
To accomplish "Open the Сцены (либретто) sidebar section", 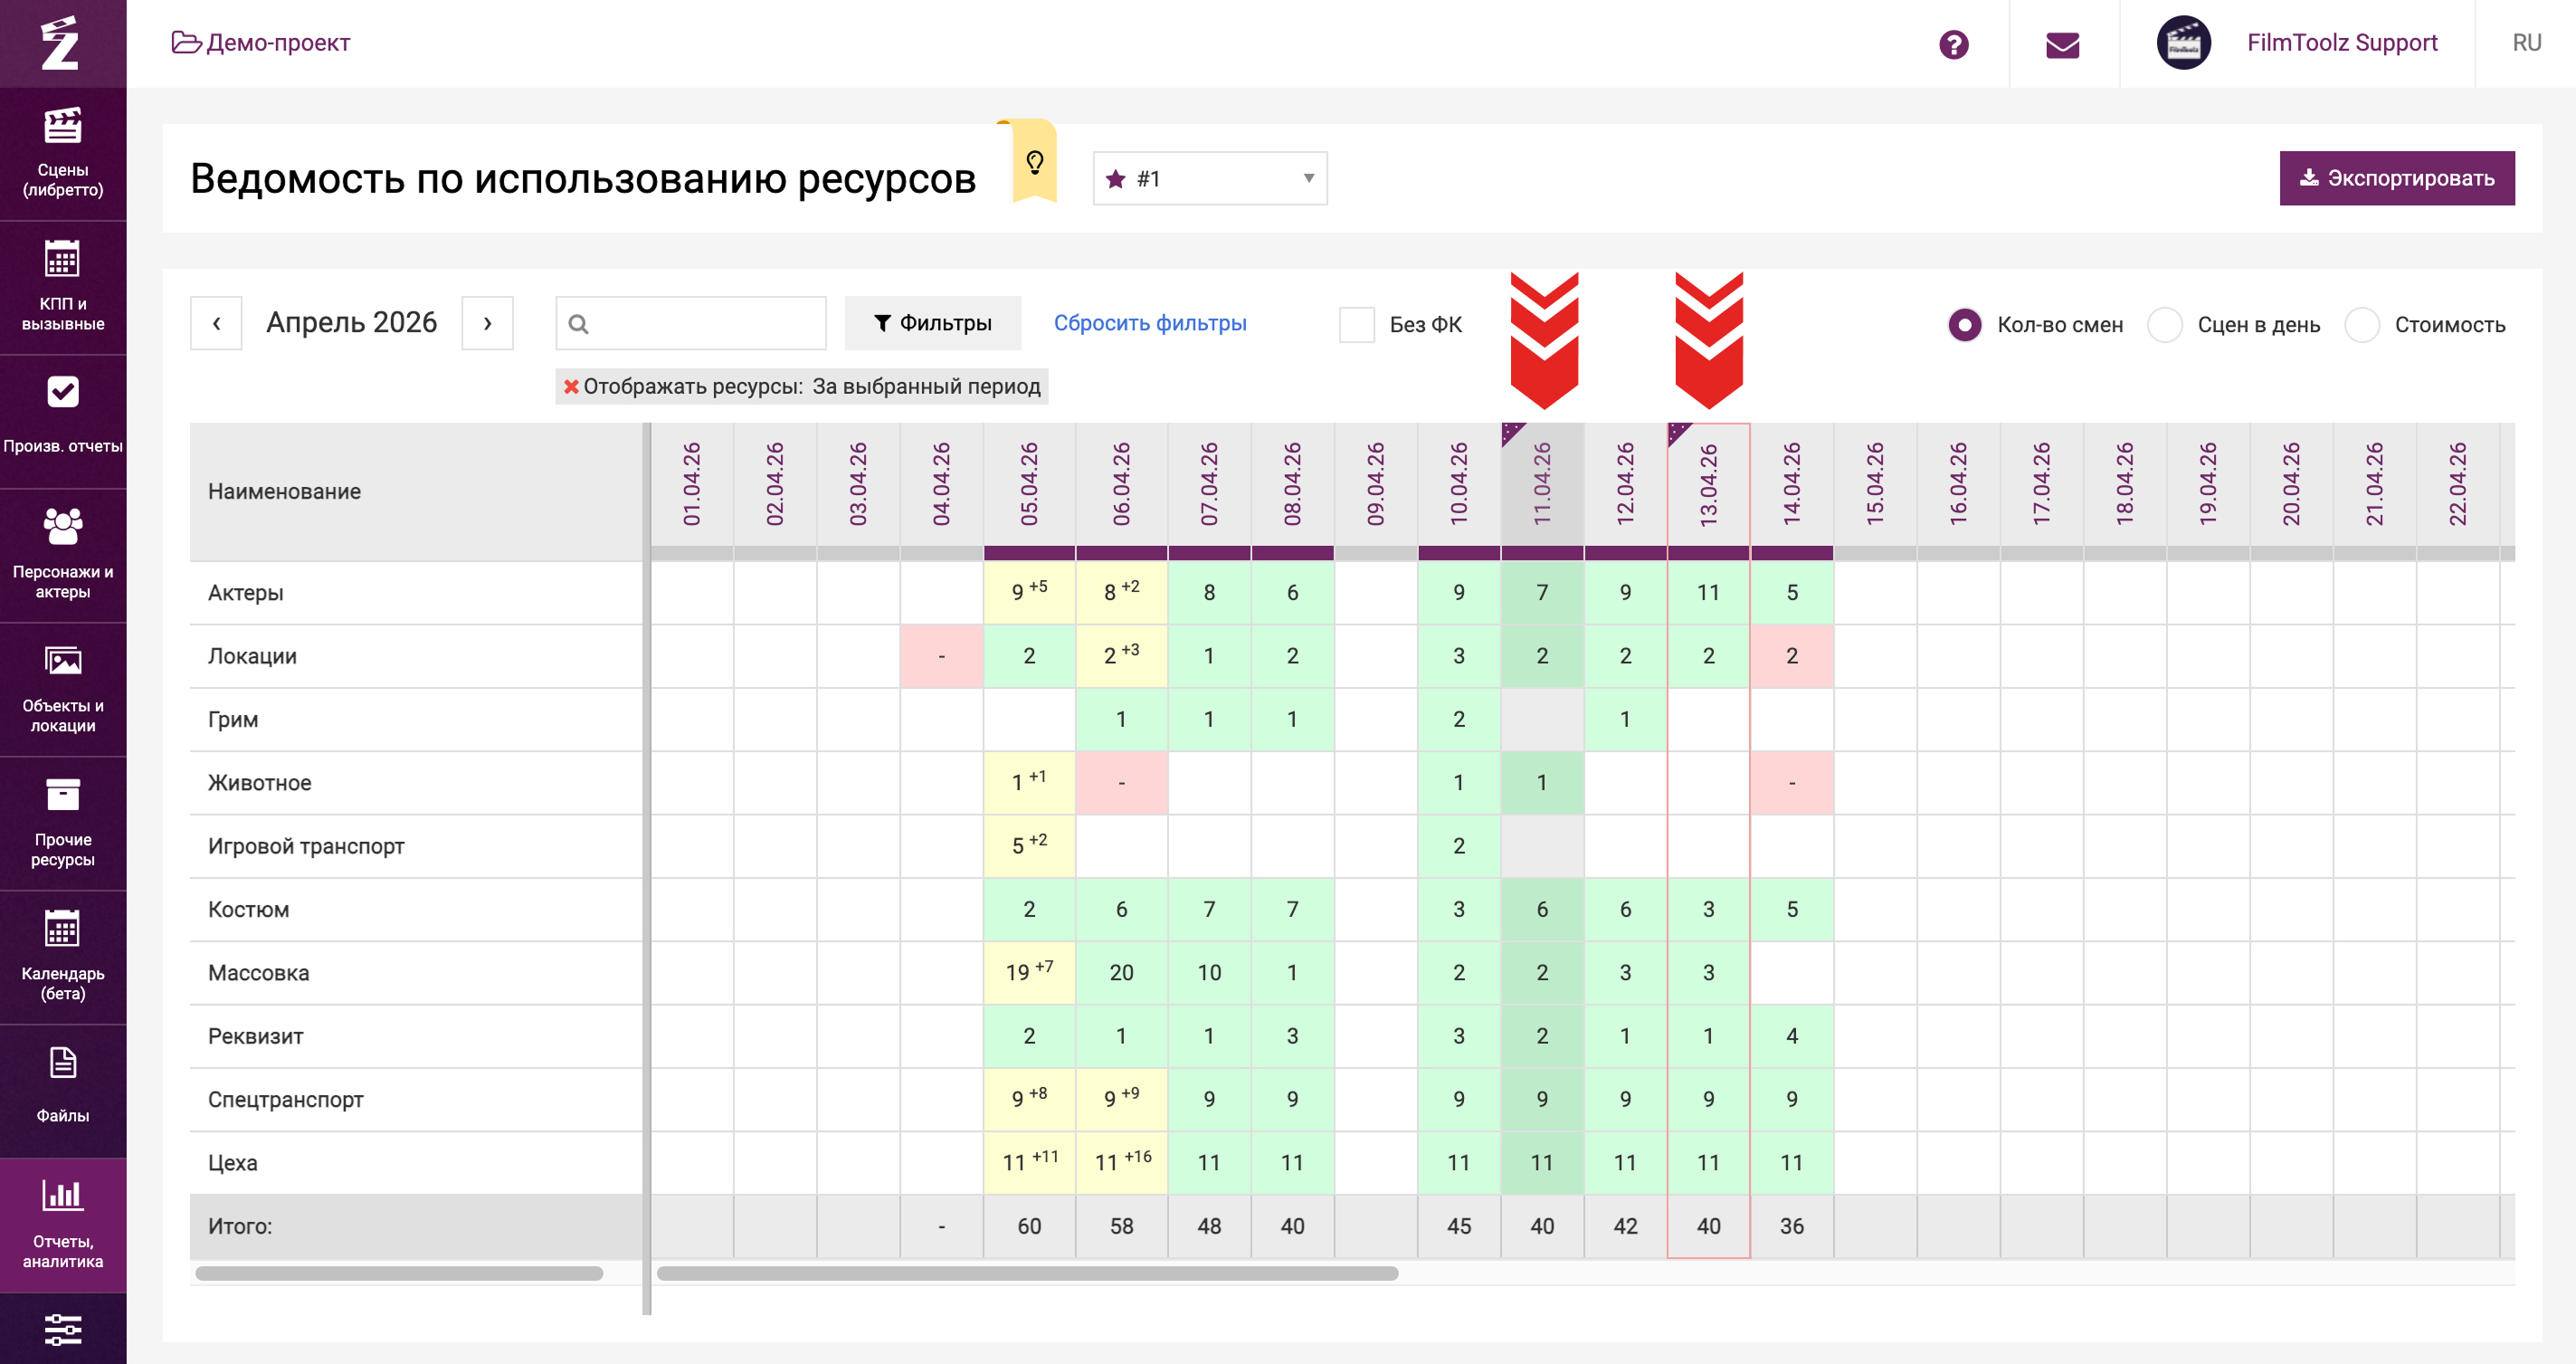I will click(63, 153).
